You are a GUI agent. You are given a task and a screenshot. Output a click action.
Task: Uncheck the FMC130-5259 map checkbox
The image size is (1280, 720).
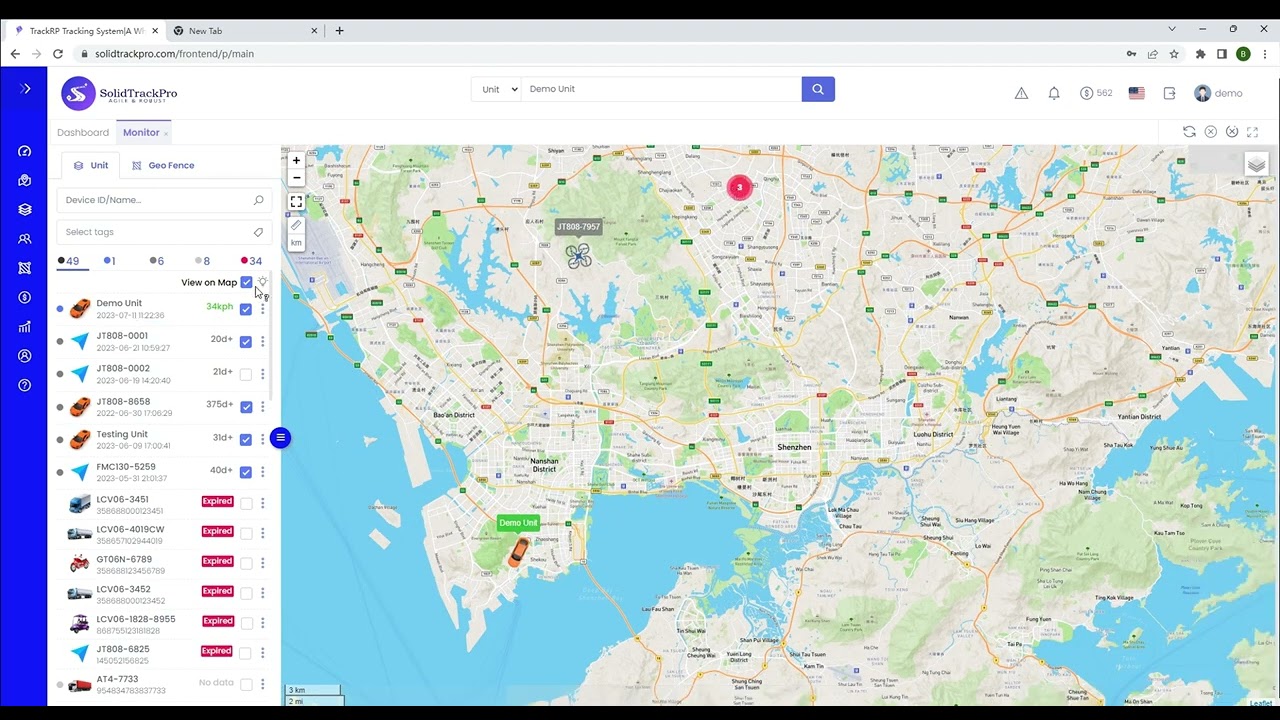coord(246,472)
